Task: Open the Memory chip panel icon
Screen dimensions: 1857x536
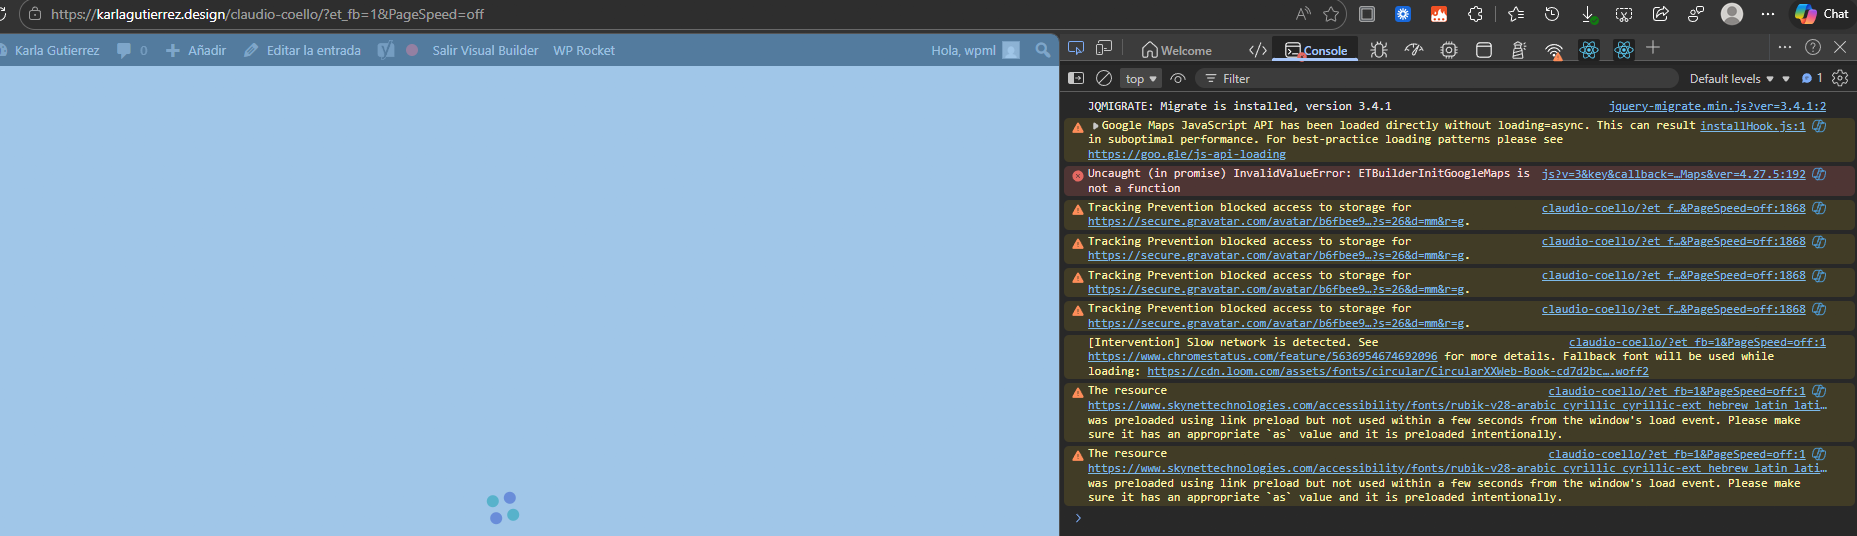Action: pos(1449,50)
